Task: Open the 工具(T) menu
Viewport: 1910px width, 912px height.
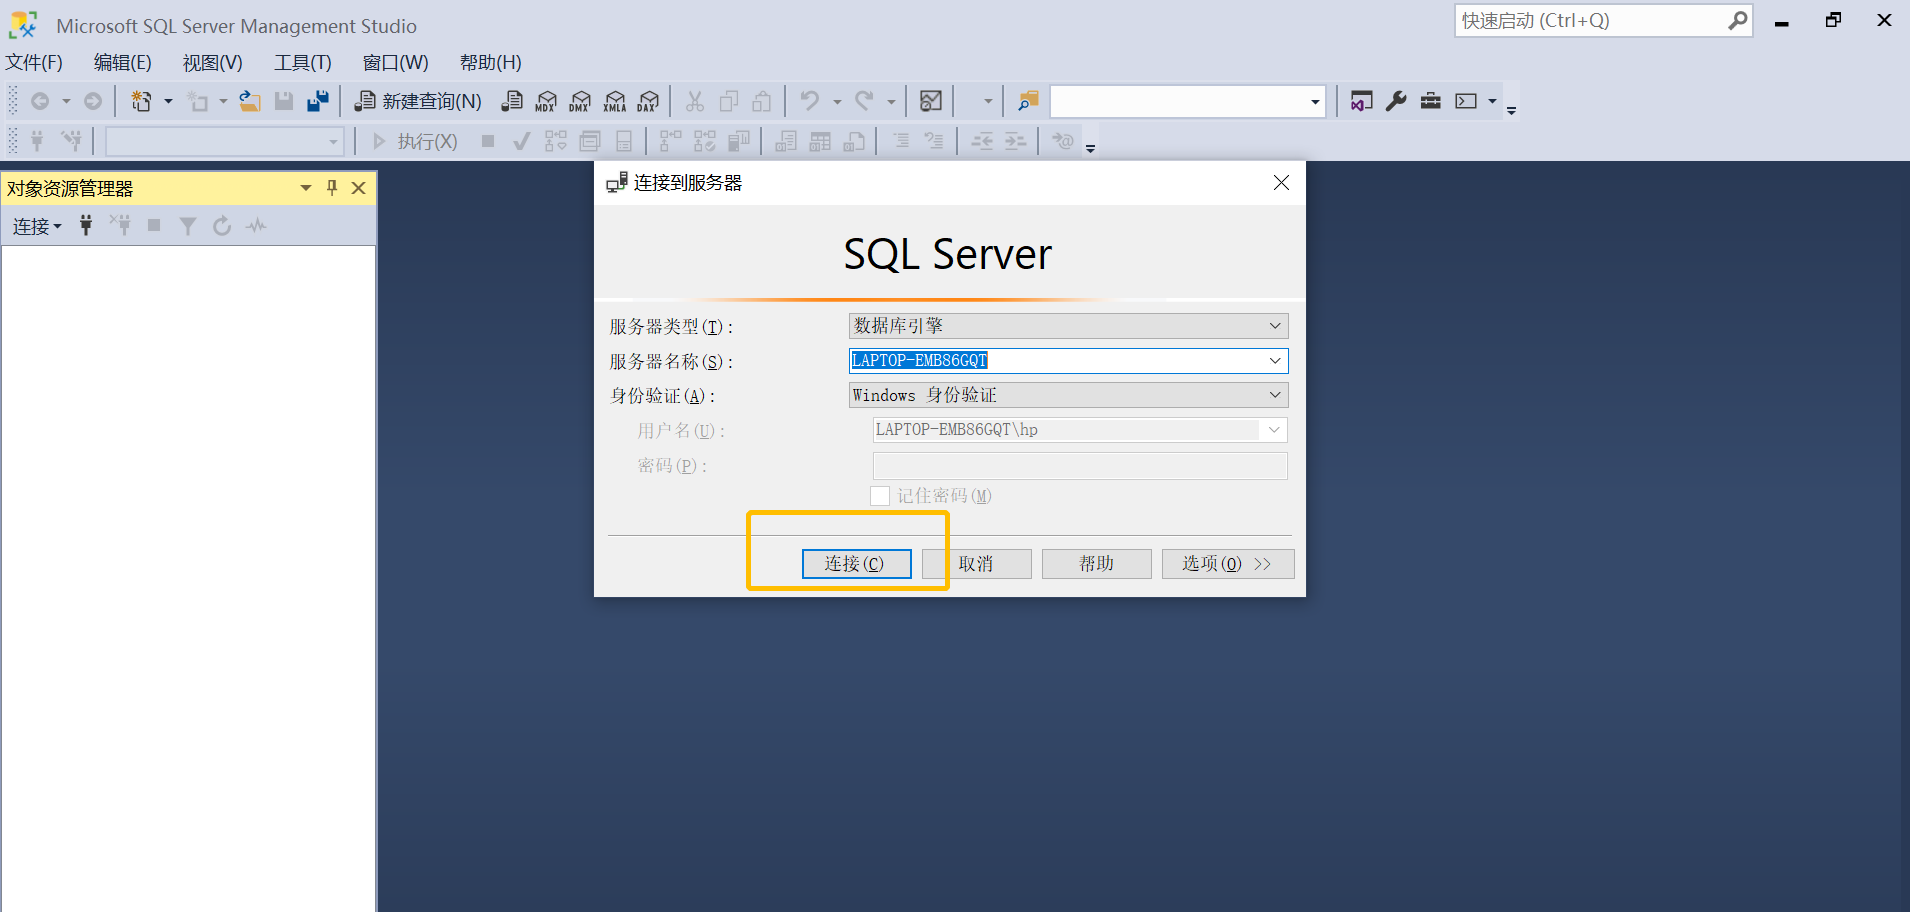Action: (x=302, y=62)
